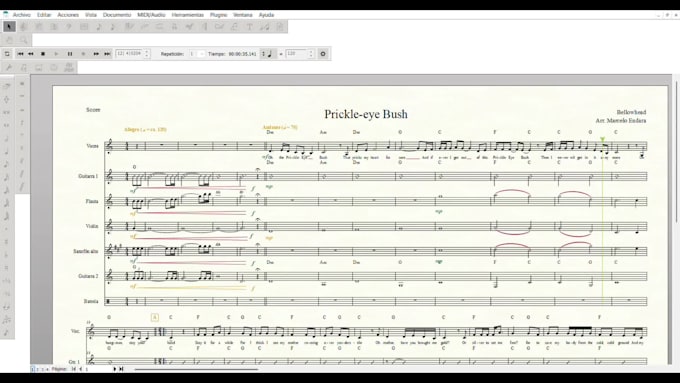Click the Página number field
The width and height of the screenshot is (680, 383).
pyautogui.click(x=98, y=369)
